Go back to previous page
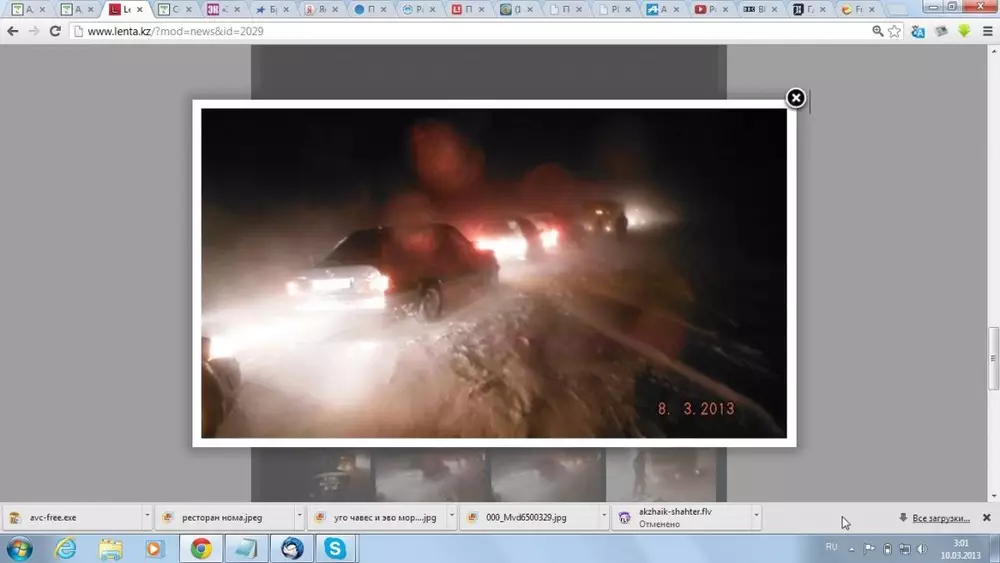 [13, 31]
